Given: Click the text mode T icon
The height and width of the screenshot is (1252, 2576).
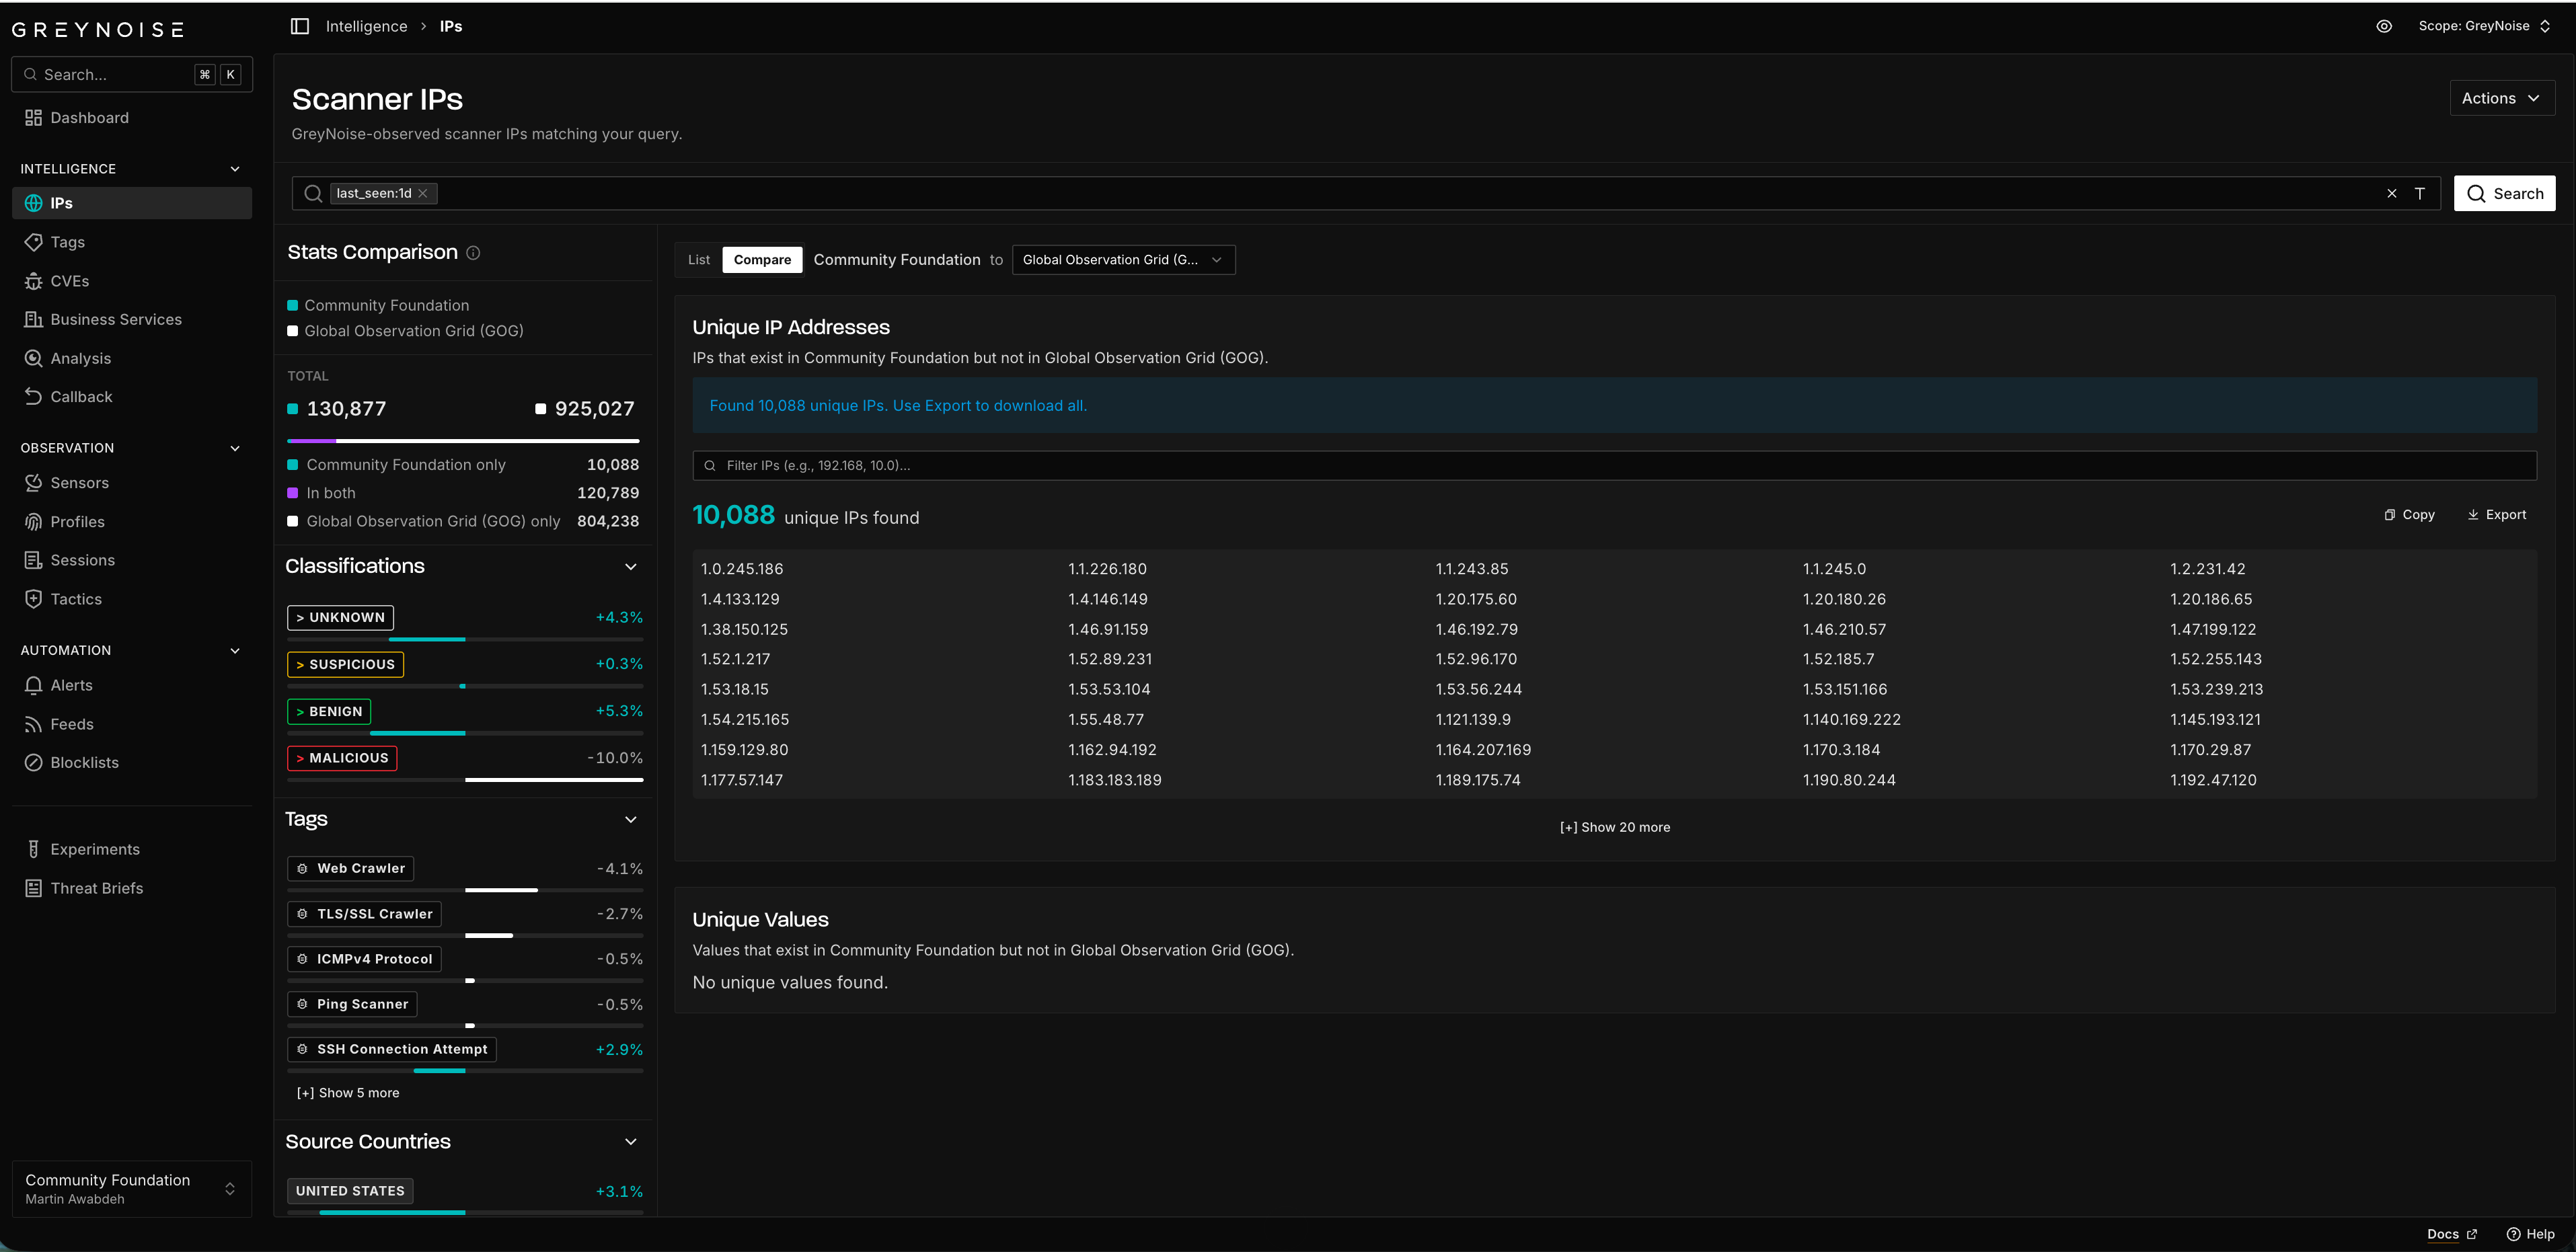Looking at the screenshot, I should click(x=2420, y=193).
